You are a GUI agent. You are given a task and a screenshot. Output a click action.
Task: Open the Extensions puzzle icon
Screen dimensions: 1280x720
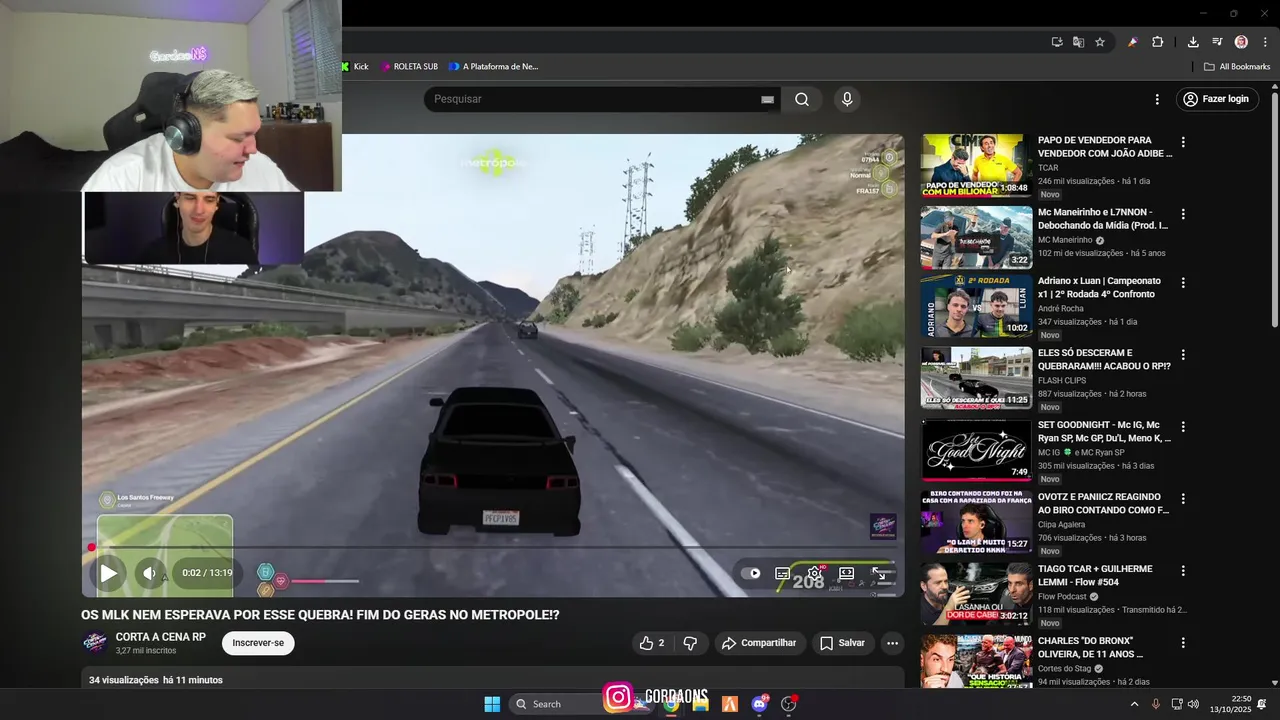(1158, 42)
